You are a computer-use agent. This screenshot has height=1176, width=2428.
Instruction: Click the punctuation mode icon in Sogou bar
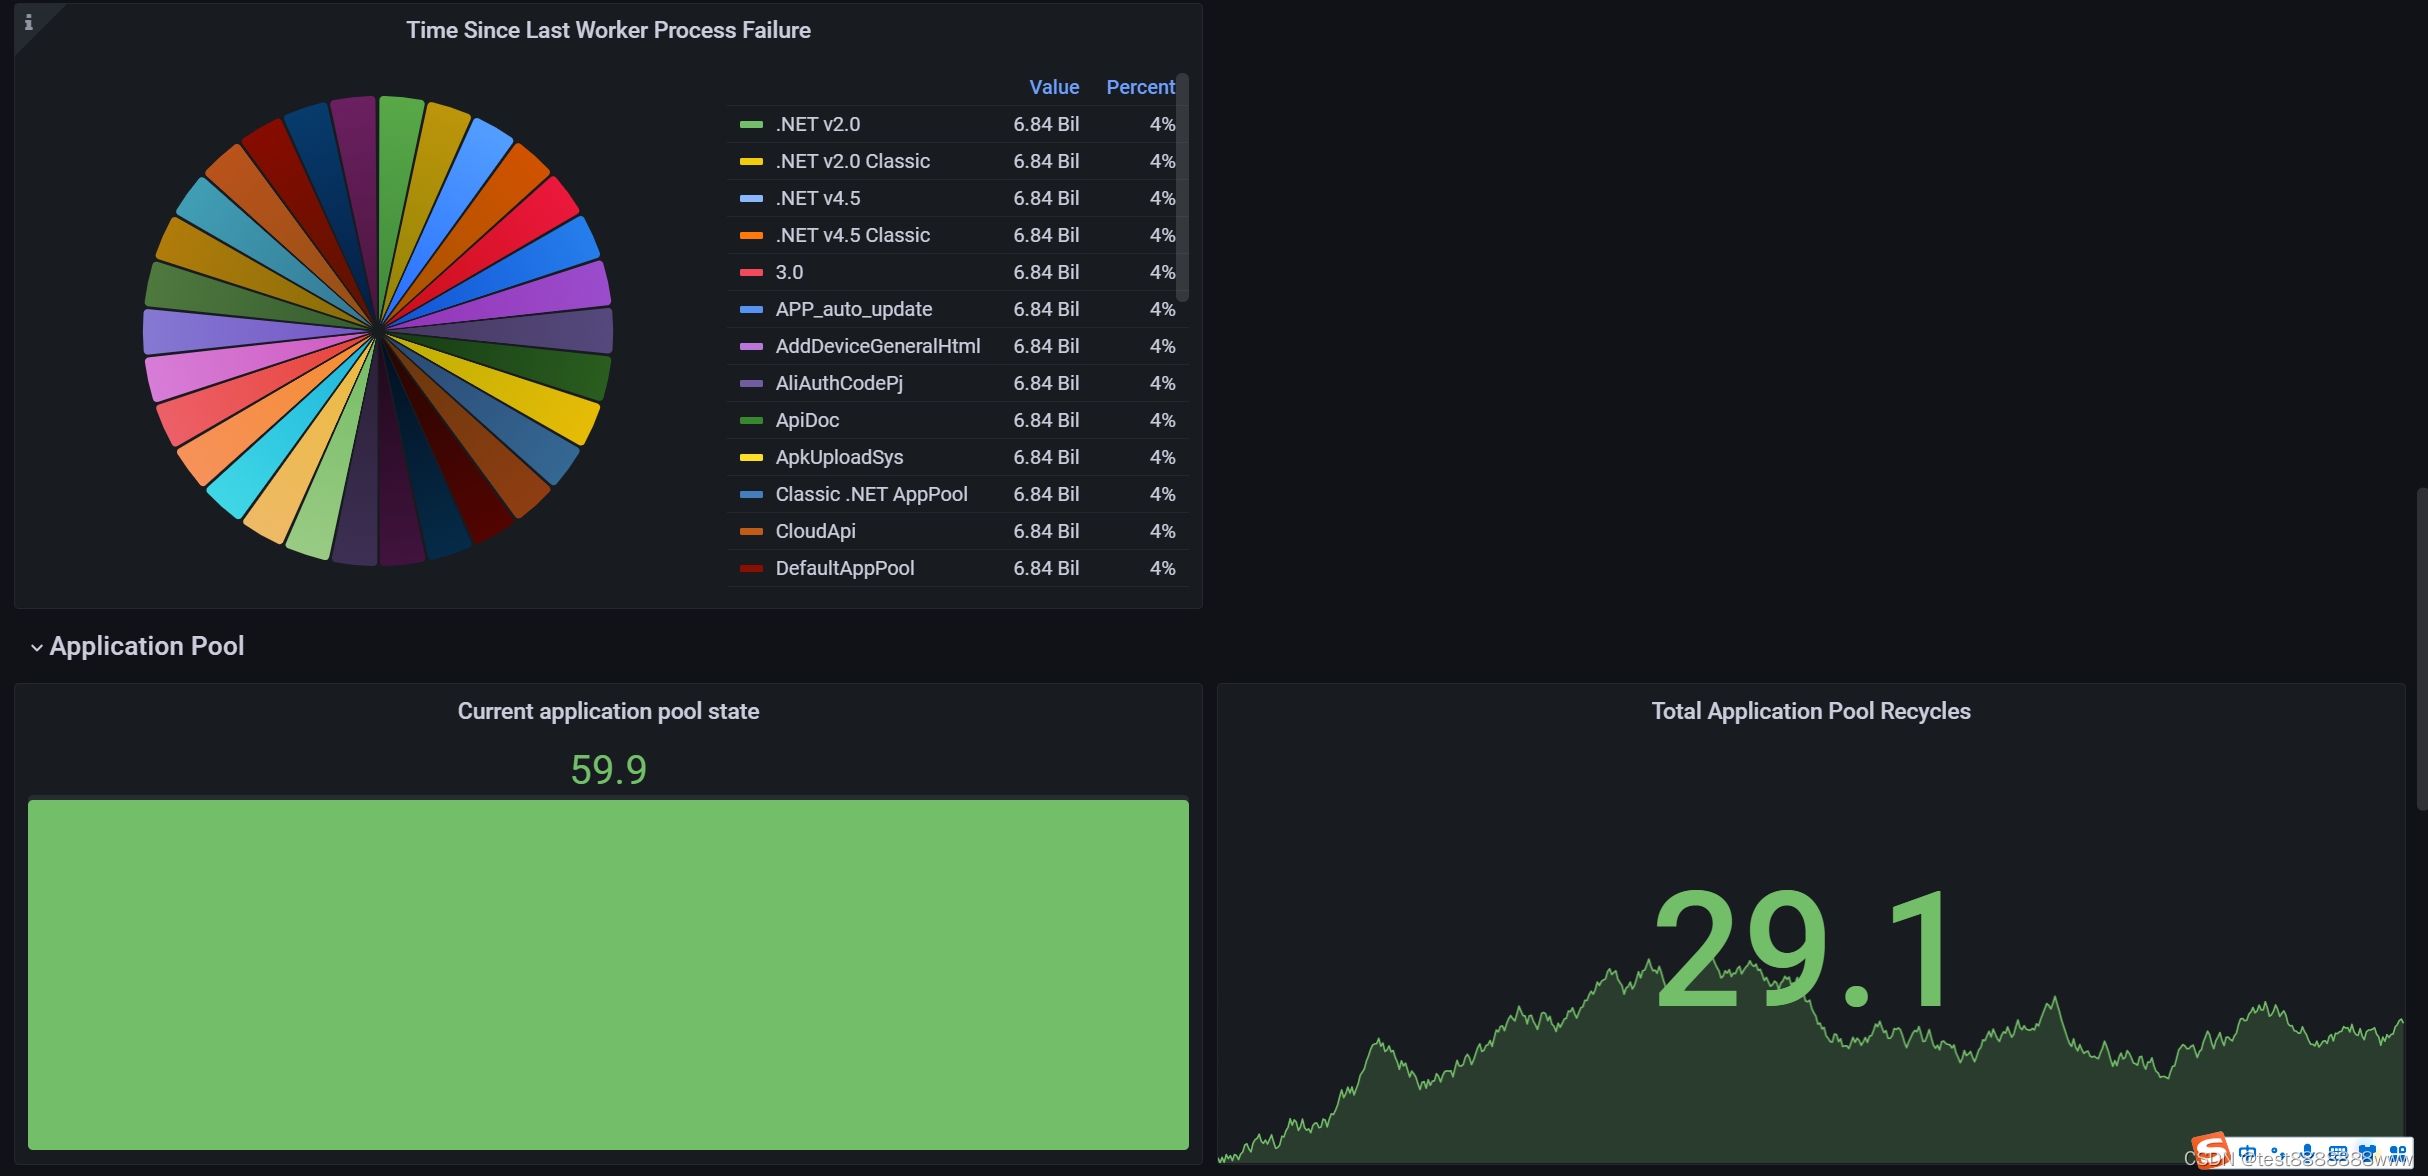coord(2276,1153)
